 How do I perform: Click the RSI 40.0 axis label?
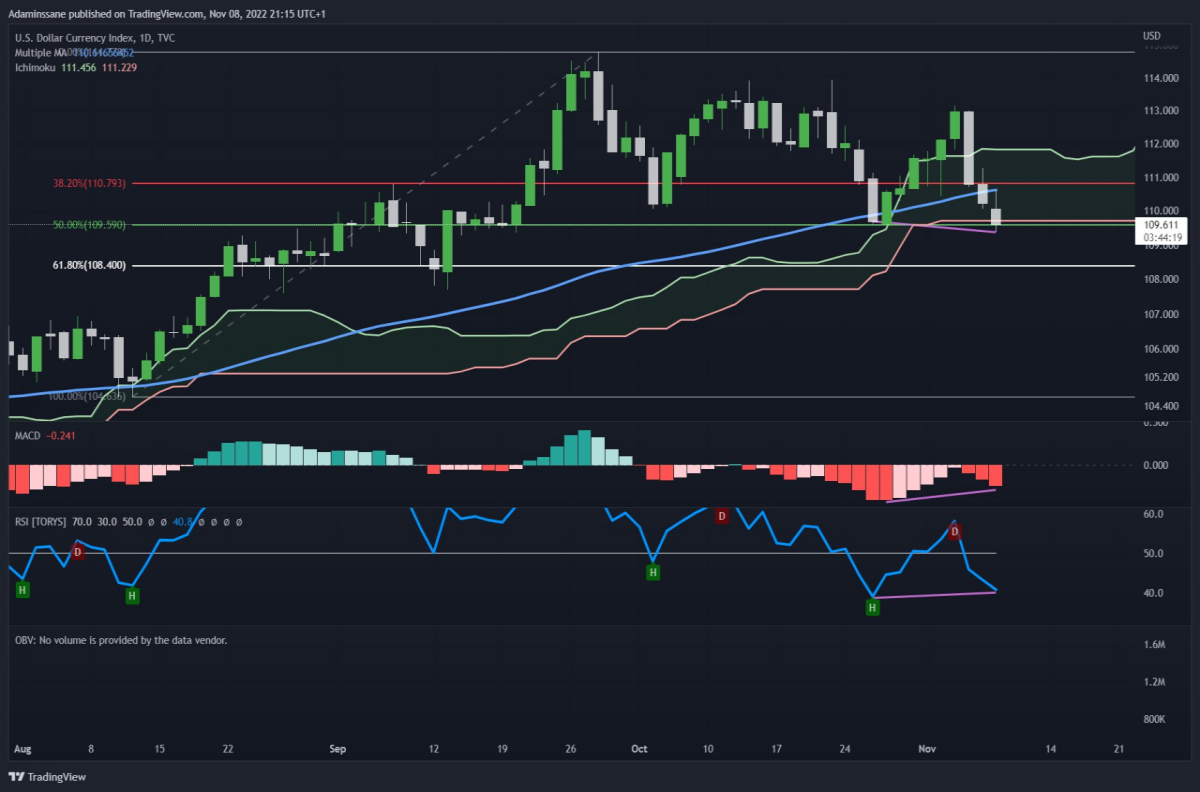click(x=1153, y=593)
